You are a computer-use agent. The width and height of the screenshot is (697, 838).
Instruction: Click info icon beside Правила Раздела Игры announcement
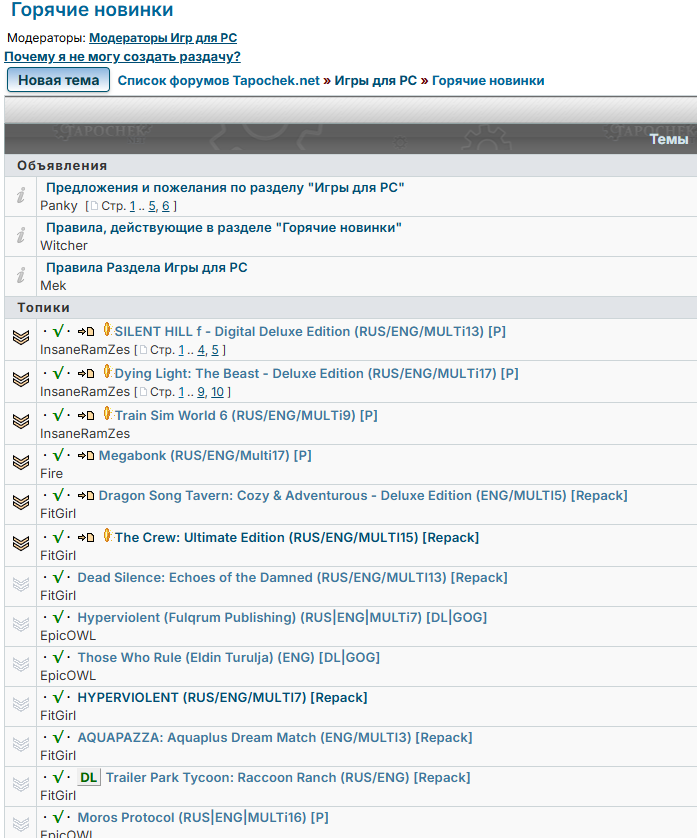[21, 275]
